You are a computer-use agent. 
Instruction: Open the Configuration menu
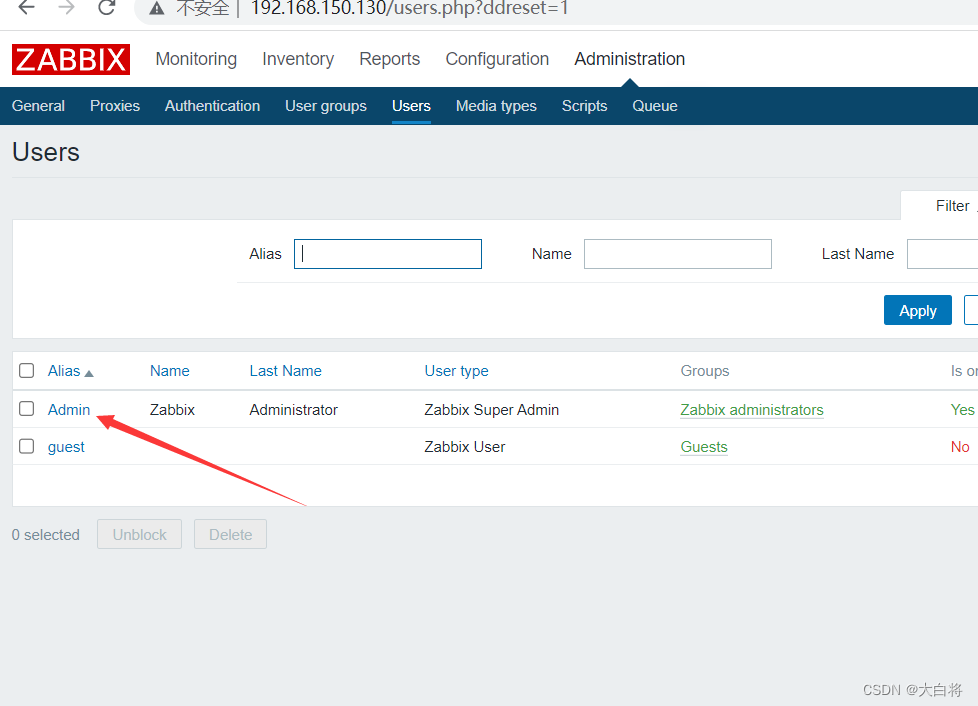point(497,59)
